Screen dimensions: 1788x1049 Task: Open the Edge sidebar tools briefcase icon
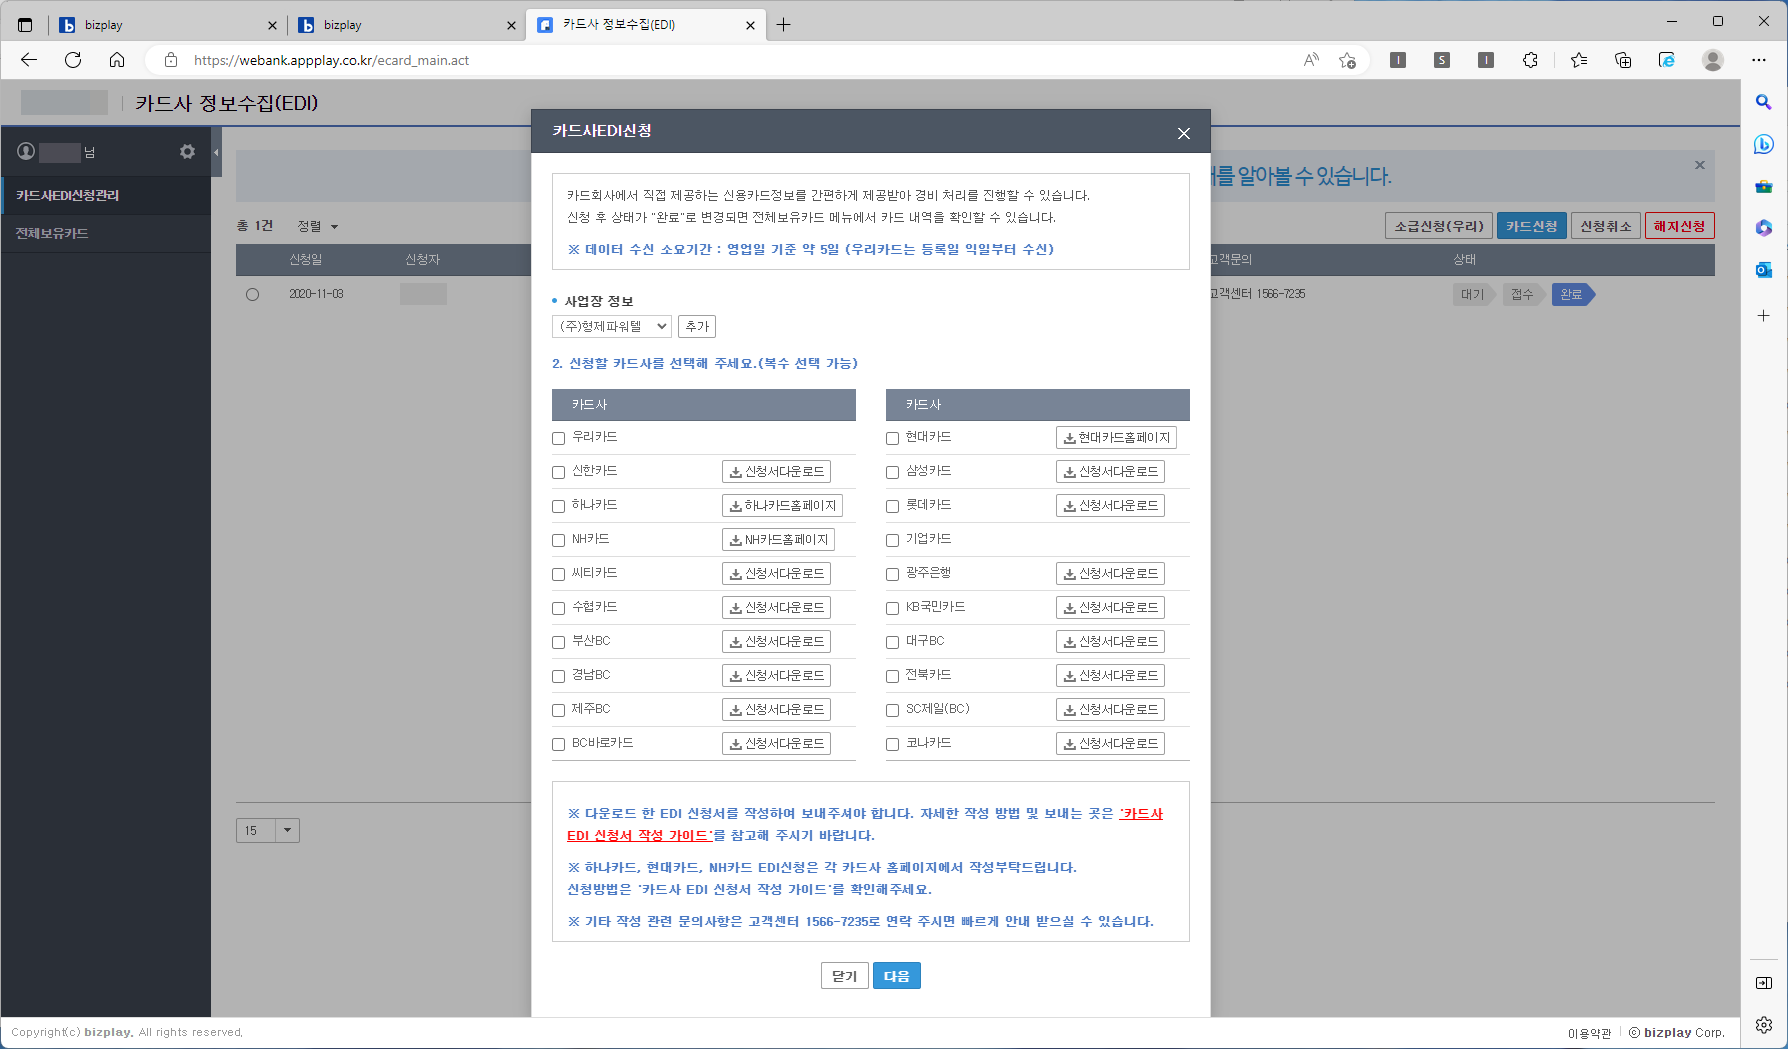(1764, 186)
